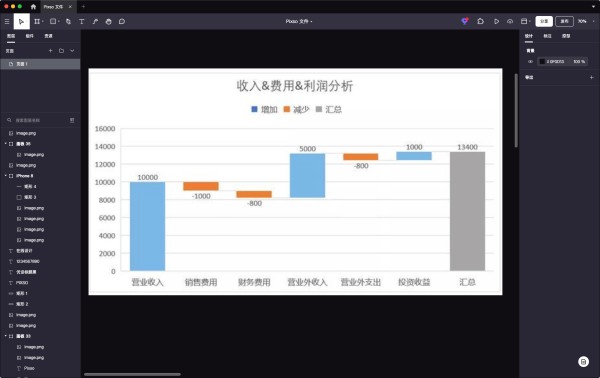This screenshot has height=378, width=600.
Task: Add a new page with plus icon
Action: [51, 51]
